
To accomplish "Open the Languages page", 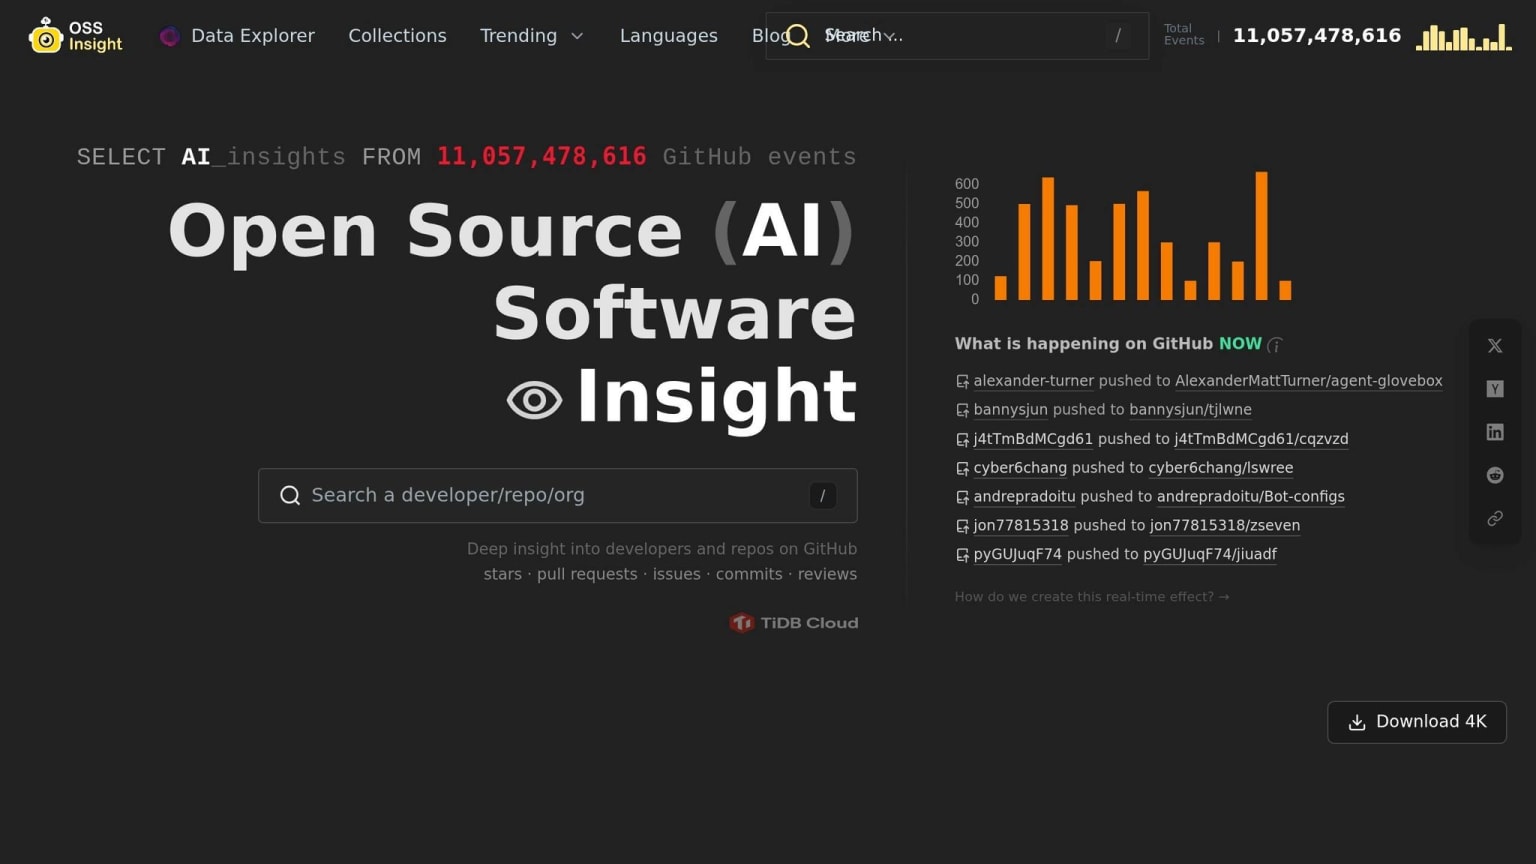I will click(669, 36).
